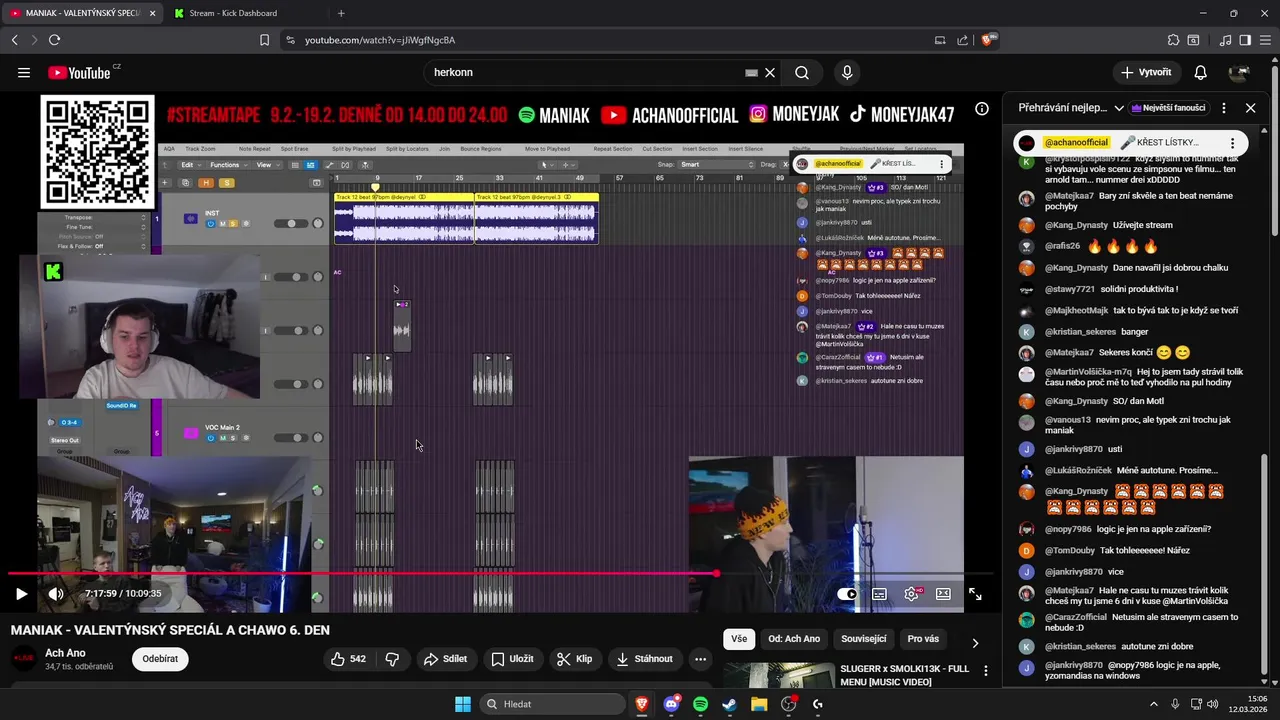The width and height of the screenshot is (1280, 720).
Task: Select the Pro vás chip
Action: 923,639
